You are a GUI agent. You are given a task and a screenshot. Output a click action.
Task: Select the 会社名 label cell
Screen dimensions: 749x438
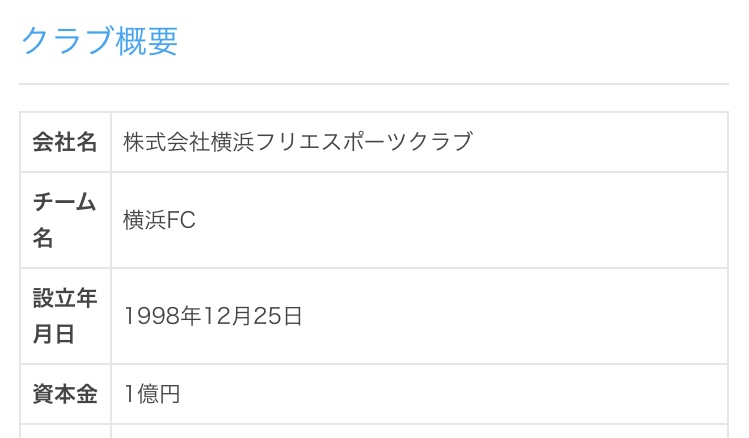click(65, 142)
